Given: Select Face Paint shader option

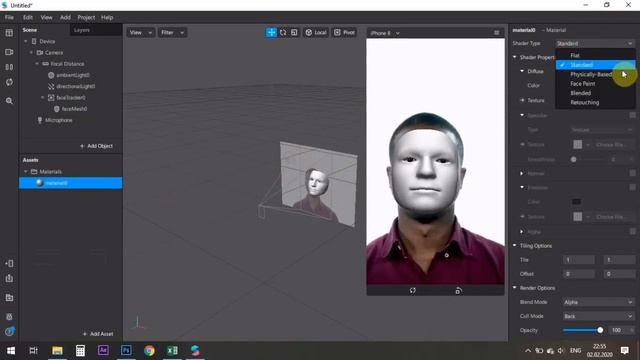Looking at the screenshot, I should [x=596, y=84].
